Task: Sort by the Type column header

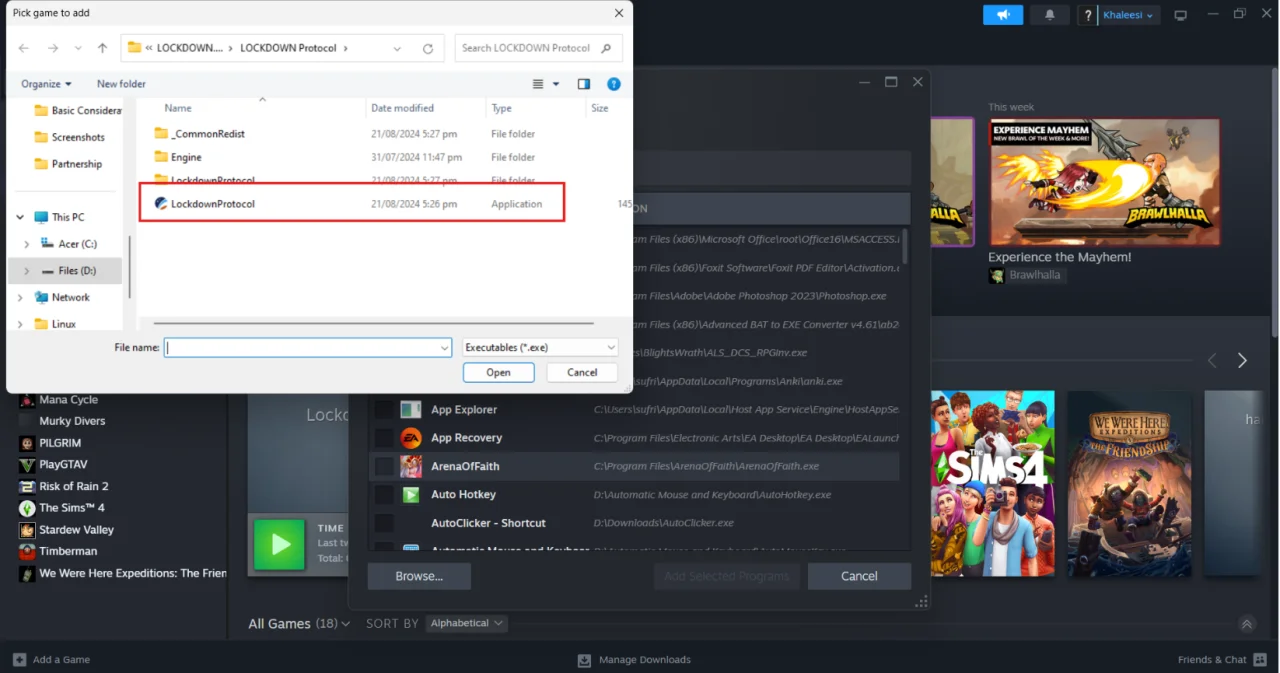Action: tap(501, 108)
